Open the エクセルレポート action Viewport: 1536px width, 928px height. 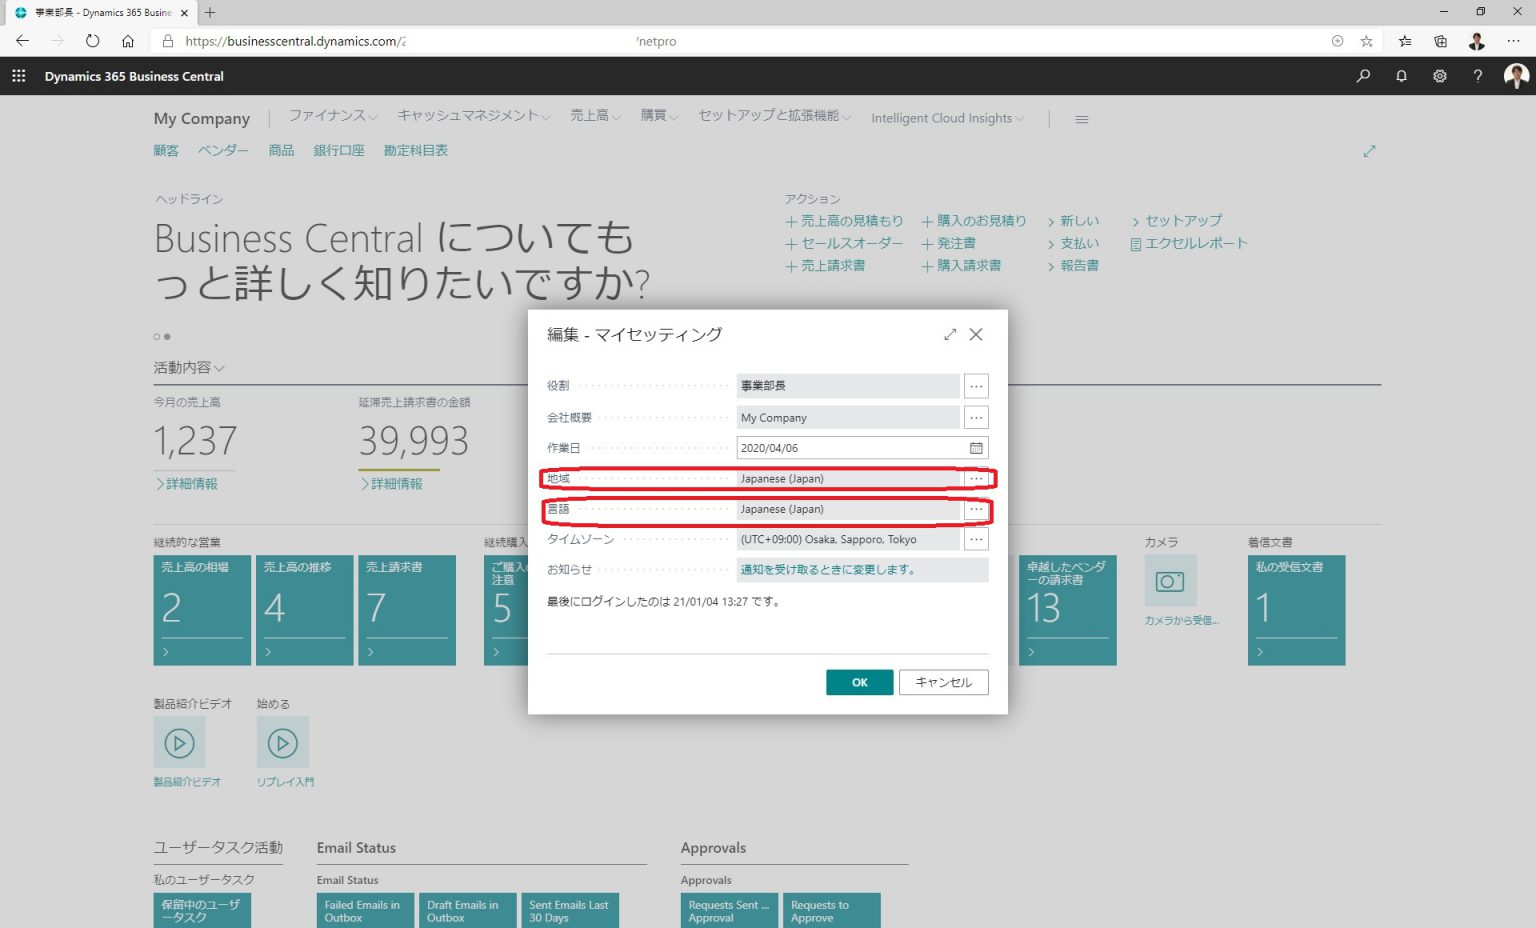click(1189, 243)
